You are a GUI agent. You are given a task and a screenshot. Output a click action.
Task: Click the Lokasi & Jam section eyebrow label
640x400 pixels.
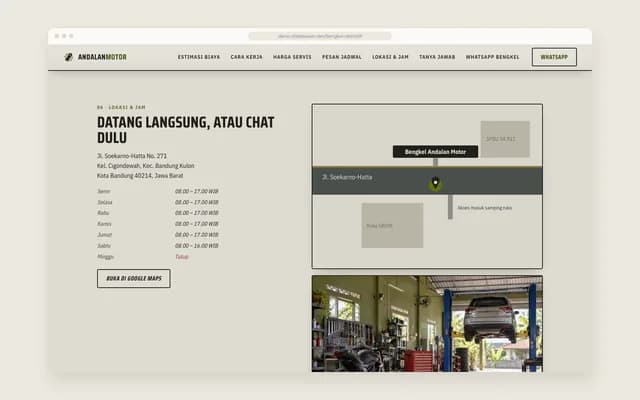click(121, 107)
